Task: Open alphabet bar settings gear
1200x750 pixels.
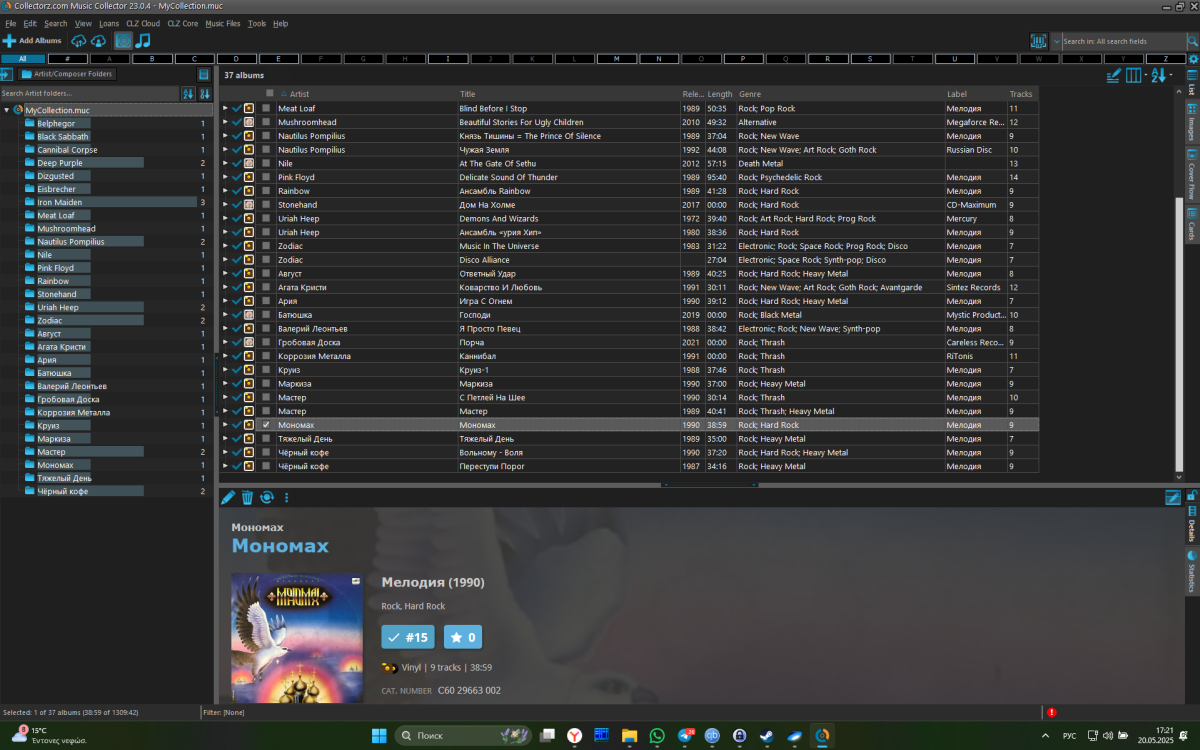Action: click(x=1192, y=59)
